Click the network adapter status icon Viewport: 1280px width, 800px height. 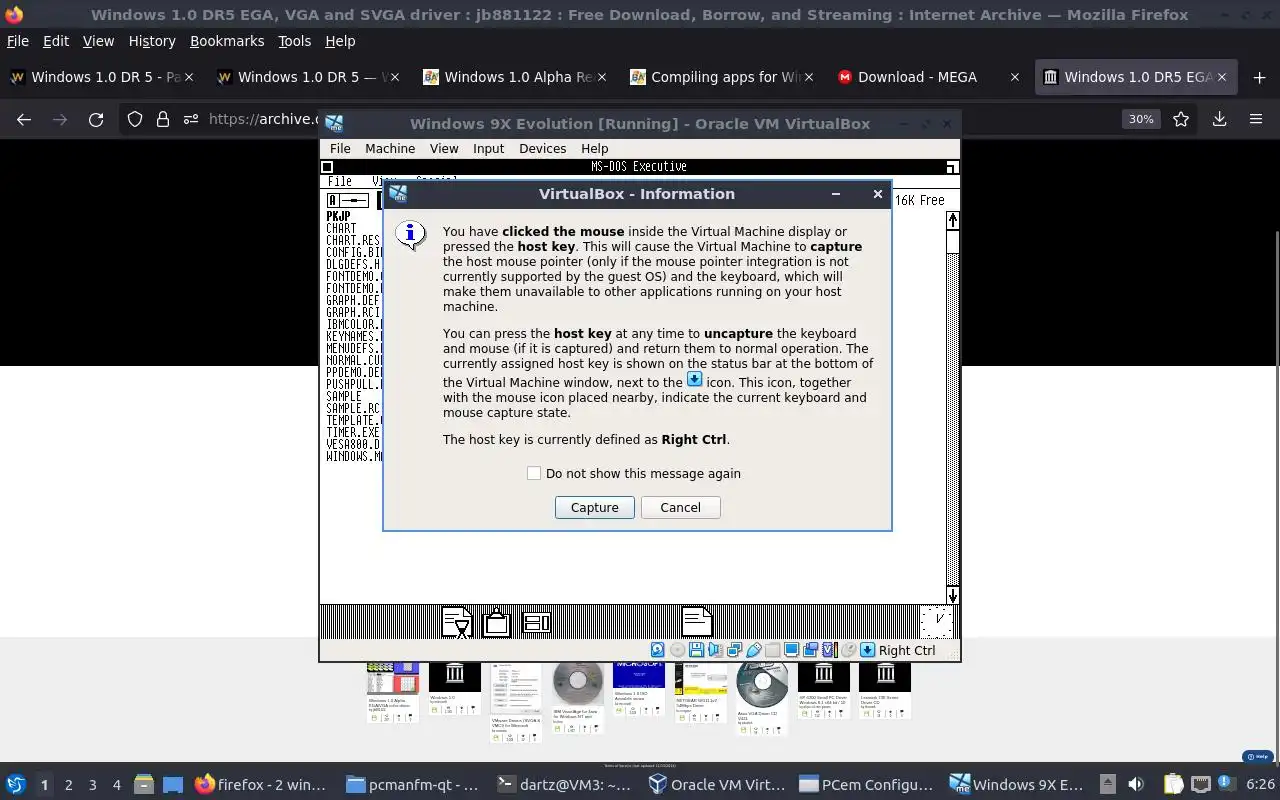[x=734, y=650]
